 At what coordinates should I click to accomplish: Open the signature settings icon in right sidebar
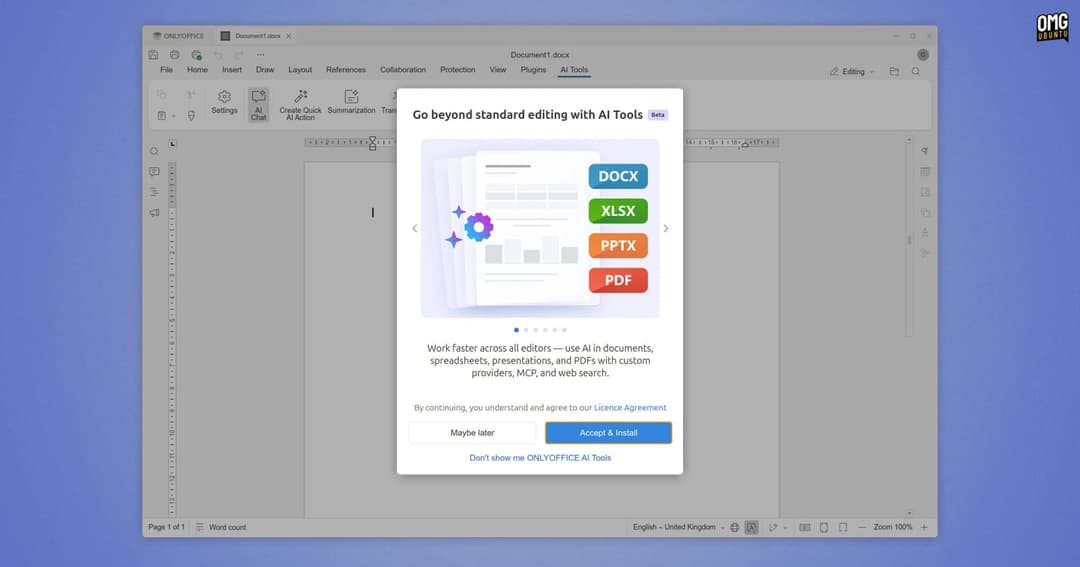point(925,254)
